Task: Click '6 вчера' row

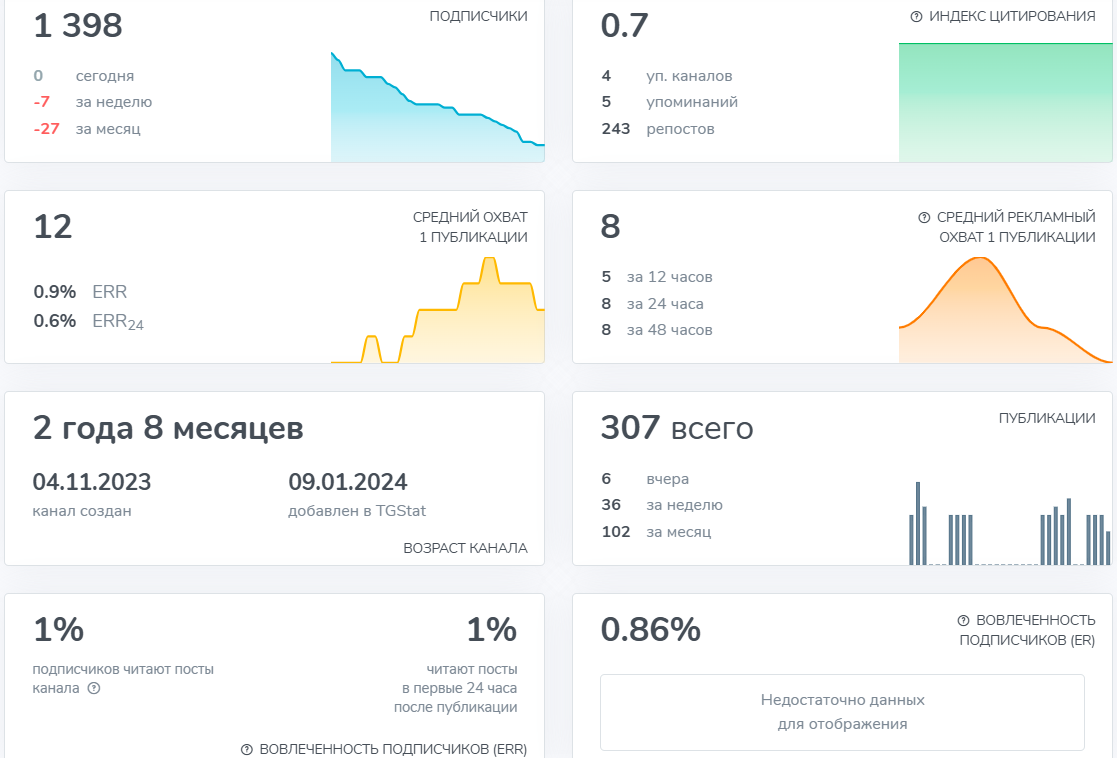Action: pos(645,479)
